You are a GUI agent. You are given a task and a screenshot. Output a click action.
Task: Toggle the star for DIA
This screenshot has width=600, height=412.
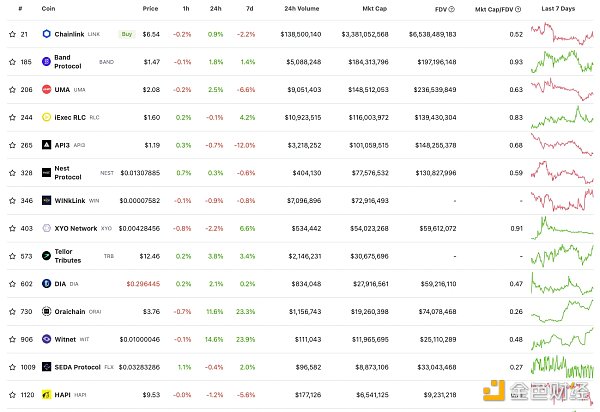pyautogui.click(x=8, y=284)
